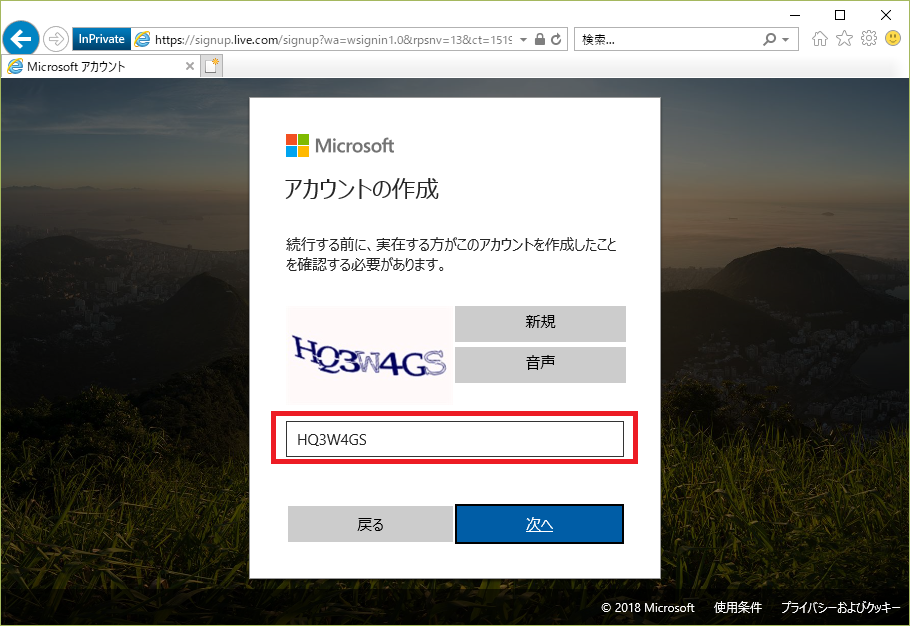This screenshot has height=626, width=910.
Task: Click inside the captcha answer field
Action: [455, 438]
